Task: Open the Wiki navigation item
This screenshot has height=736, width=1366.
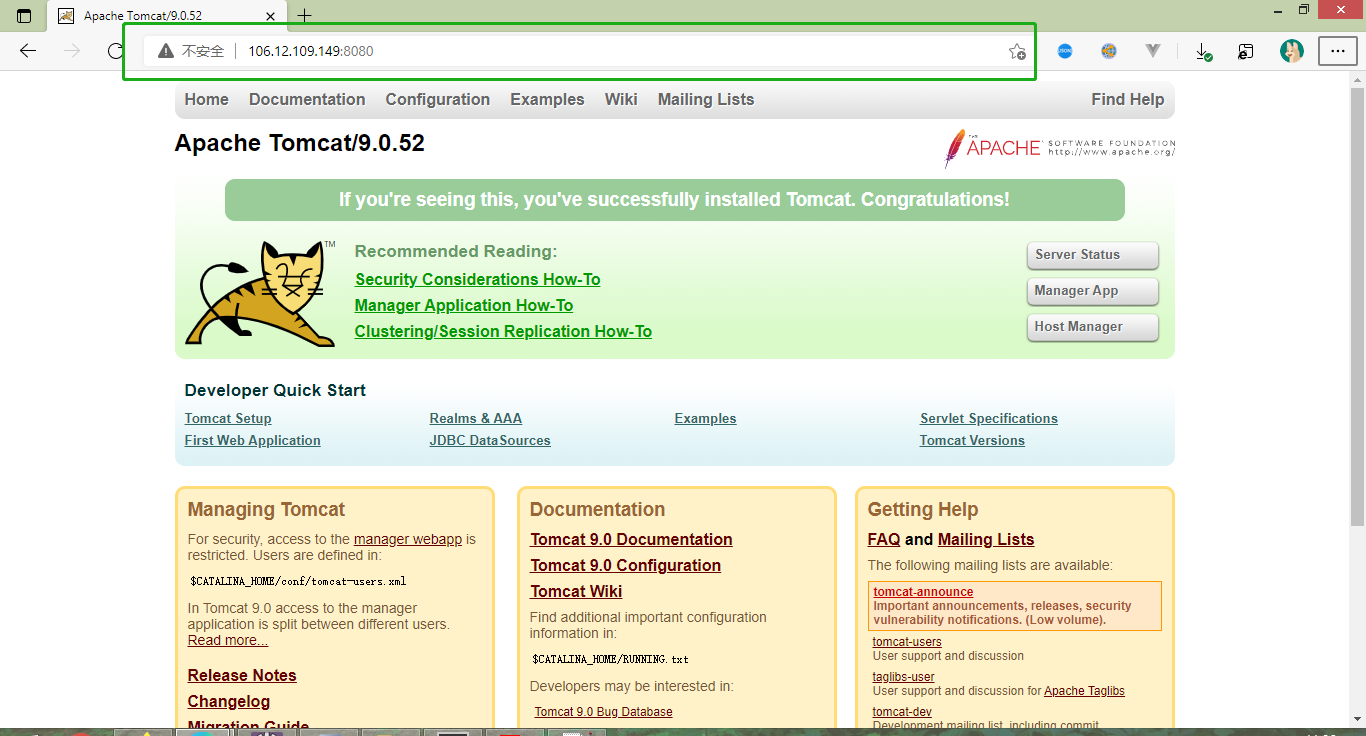Action: 621,99
